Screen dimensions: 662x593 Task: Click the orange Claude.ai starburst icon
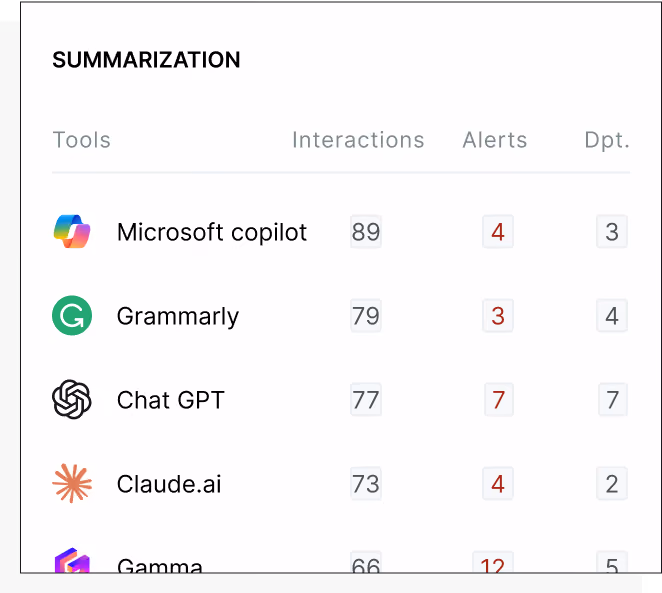[72, 483]
